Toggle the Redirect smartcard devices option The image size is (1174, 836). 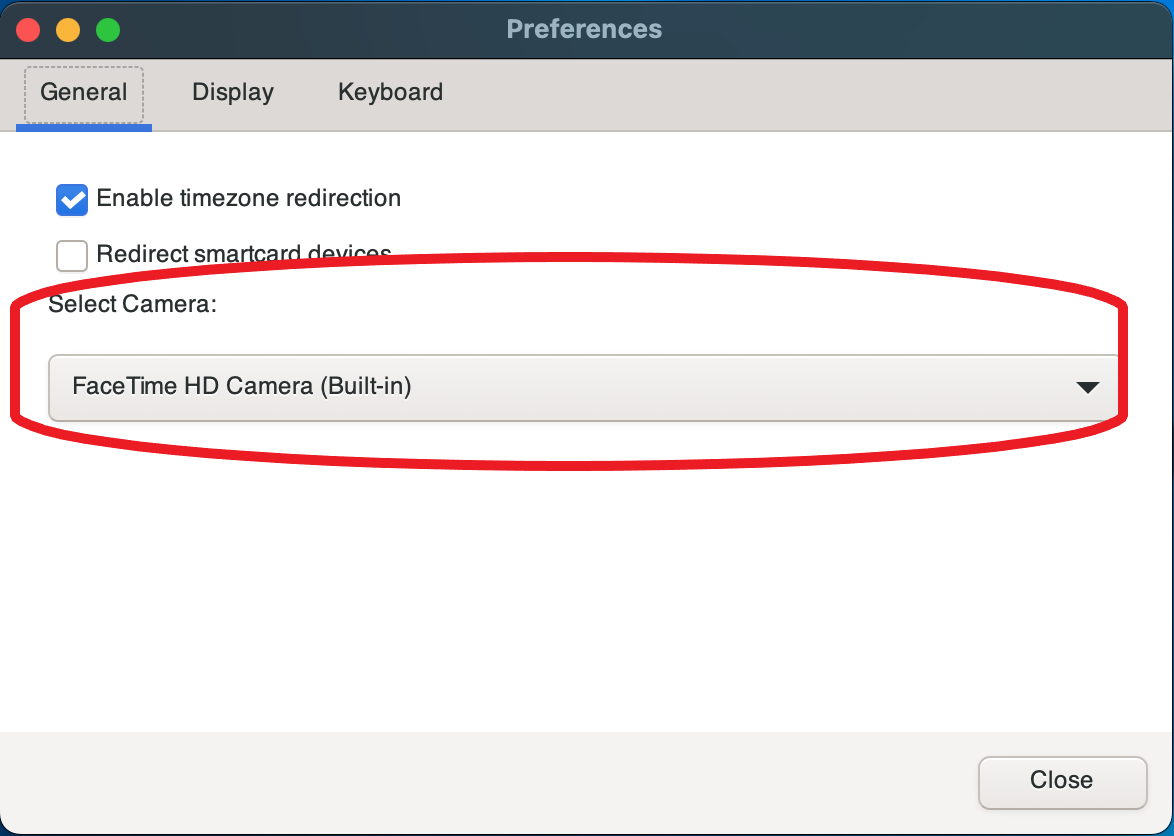(71, 256)
